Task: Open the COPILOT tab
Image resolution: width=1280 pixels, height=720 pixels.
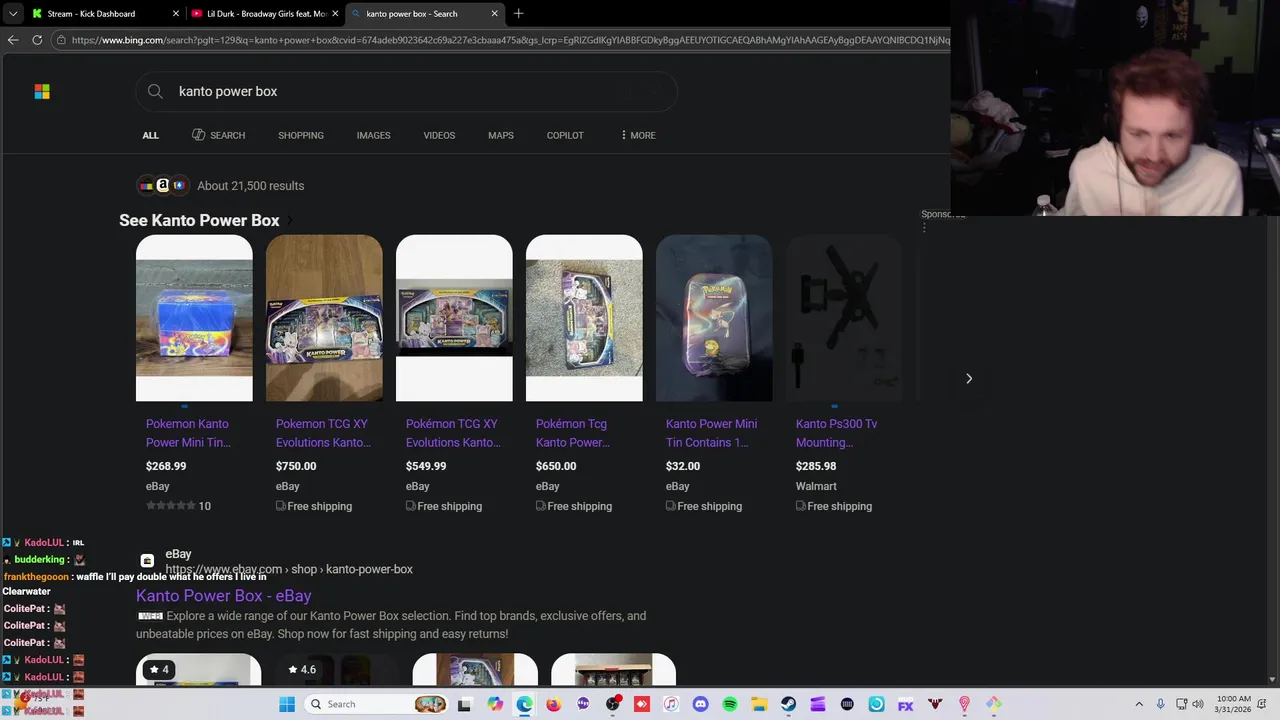Action: (565, 135)
